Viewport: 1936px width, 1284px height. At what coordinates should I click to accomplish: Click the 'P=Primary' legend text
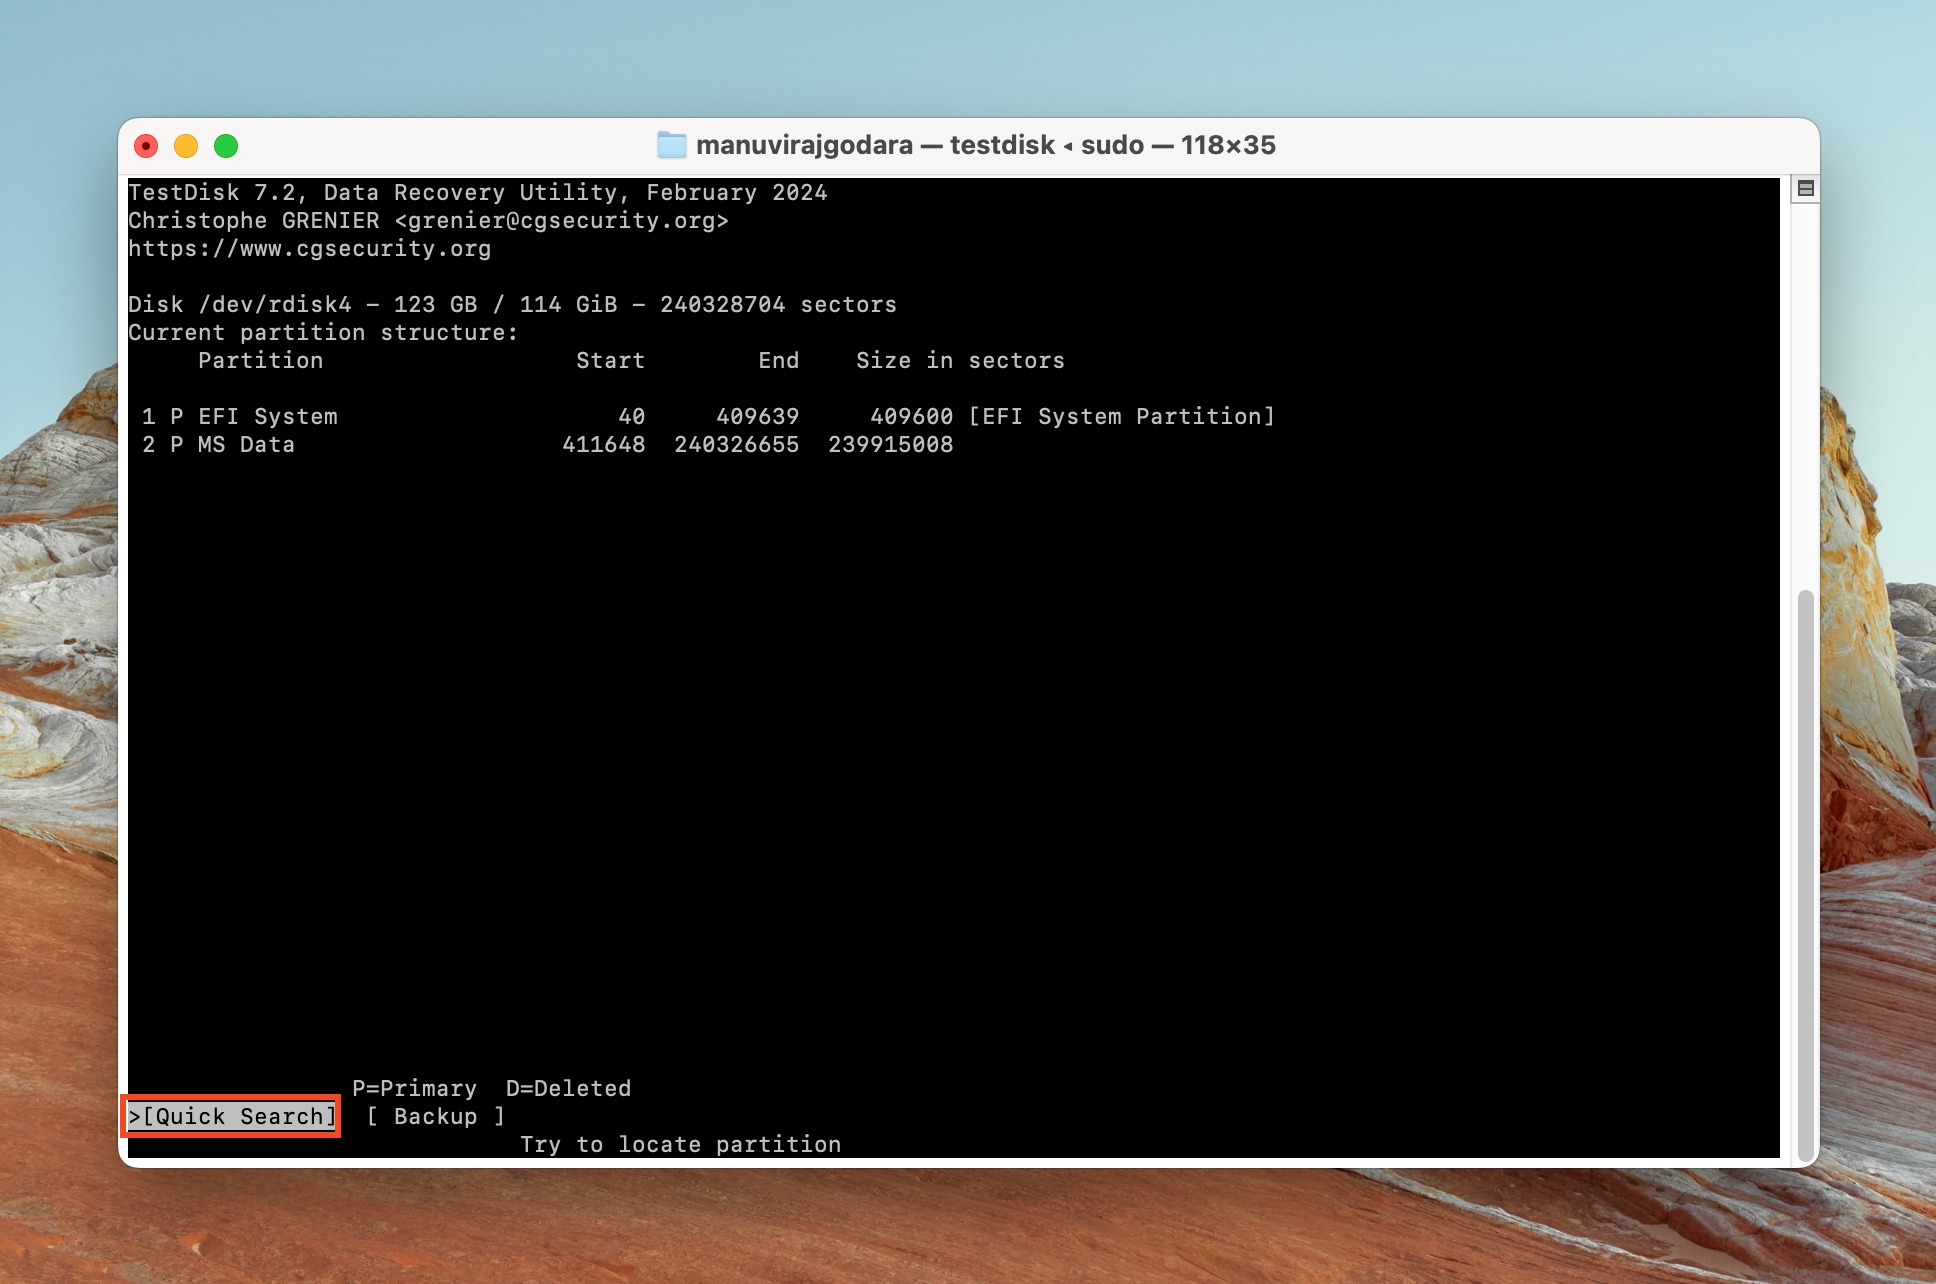pos(414,1088)
